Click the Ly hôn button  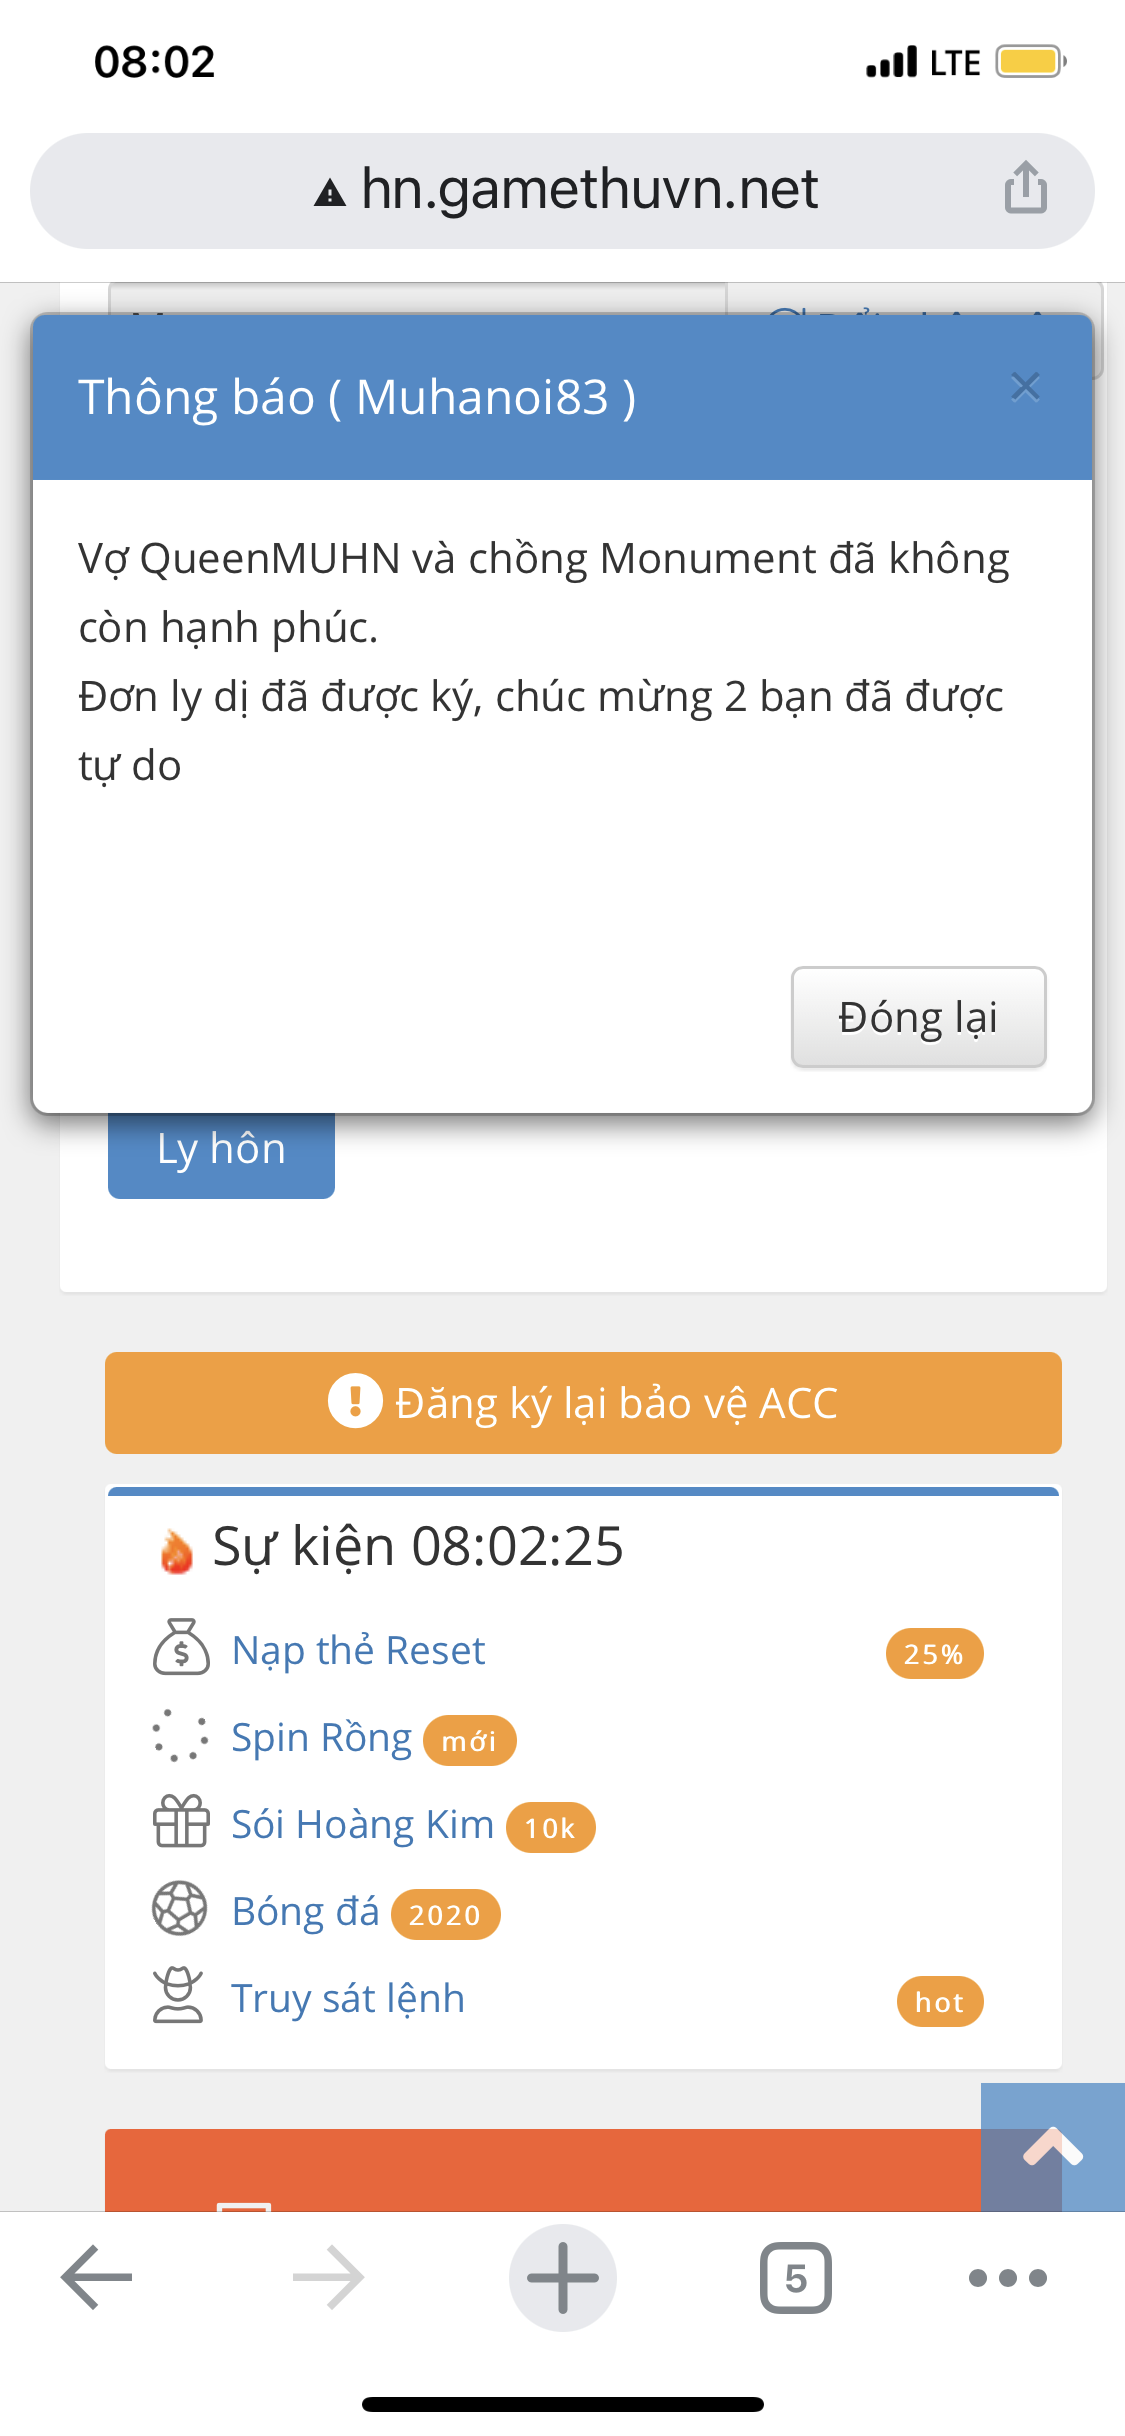[221, 1151]
